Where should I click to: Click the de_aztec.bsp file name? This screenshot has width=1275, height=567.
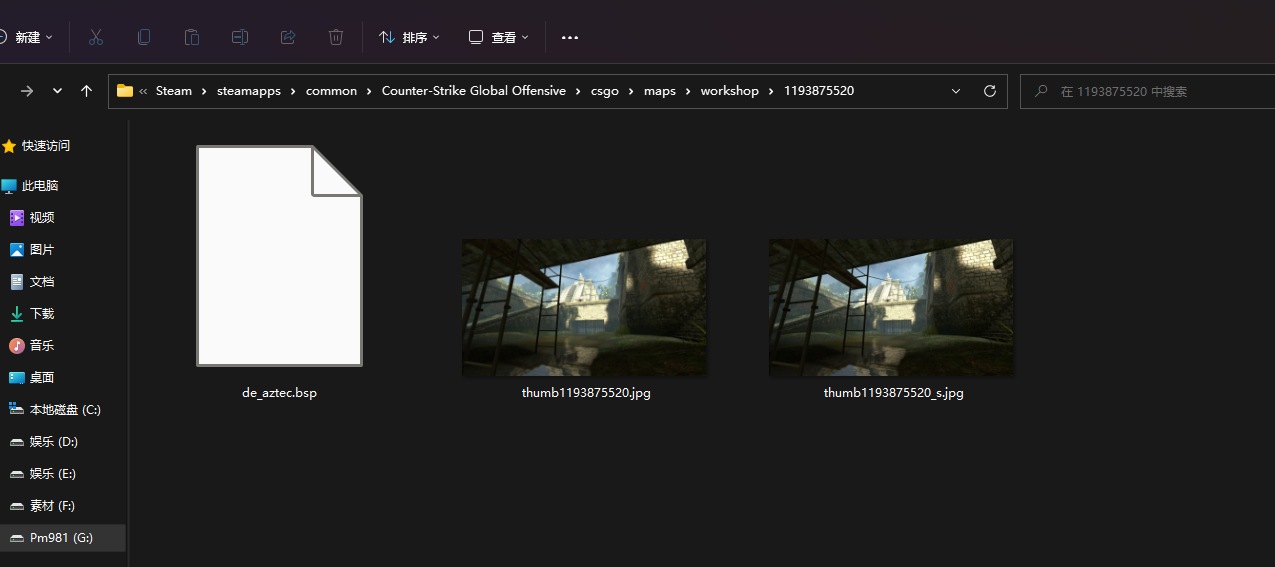click(x=279, y=393)
